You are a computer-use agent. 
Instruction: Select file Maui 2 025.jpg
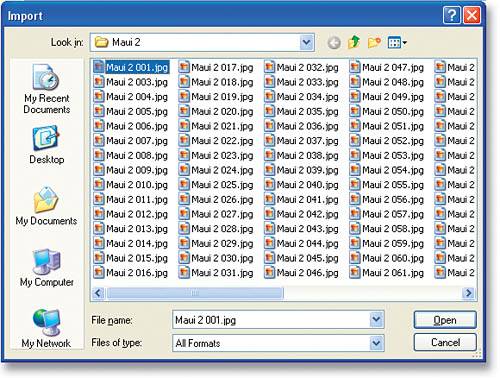[216, 185]
